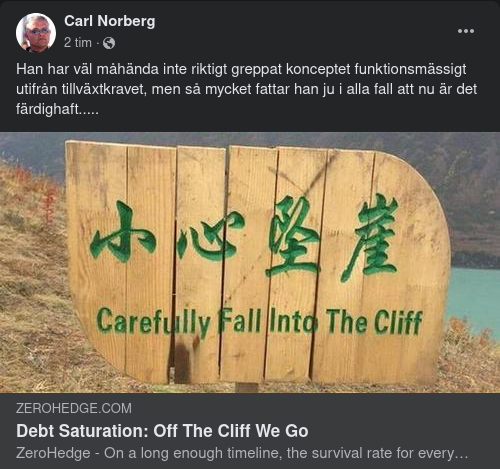Click the green Chinese characters on the sign

coord(244,238)
